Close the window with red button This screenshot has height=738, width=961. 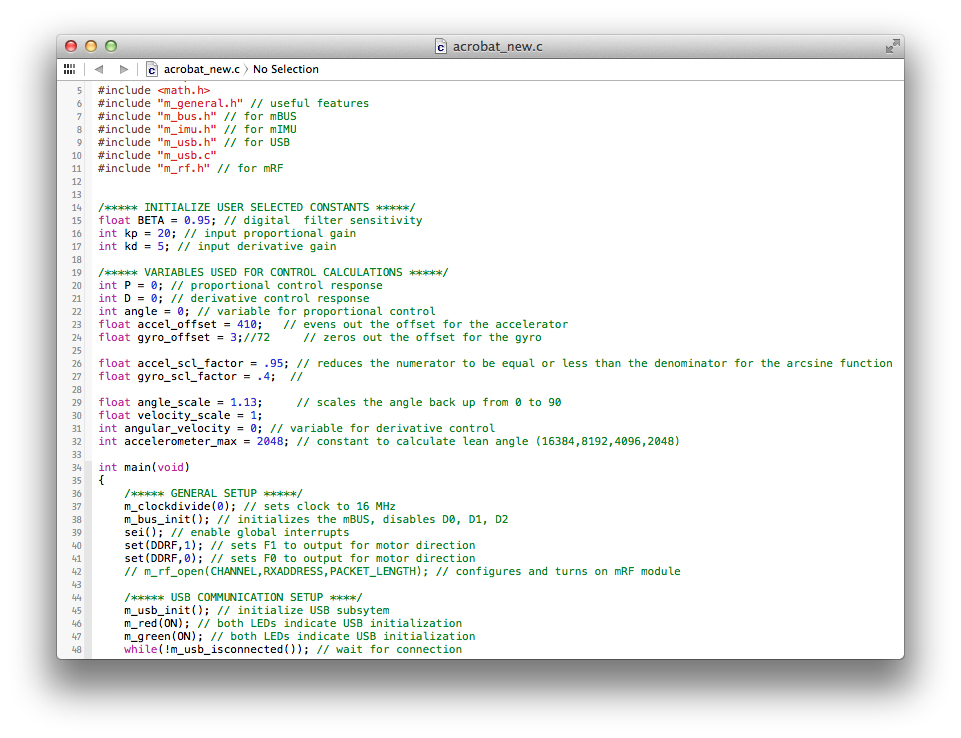[x=71, y=46]
